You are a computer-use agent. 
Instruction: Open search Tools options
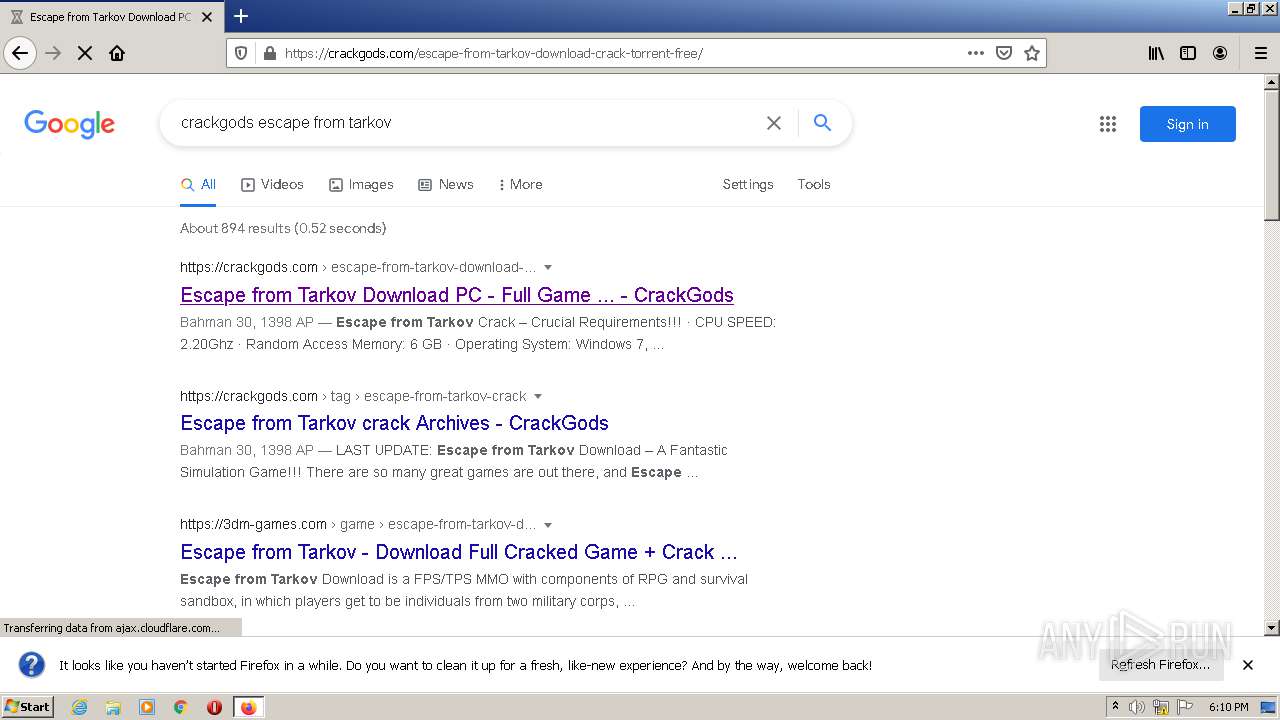click(814, 185)
